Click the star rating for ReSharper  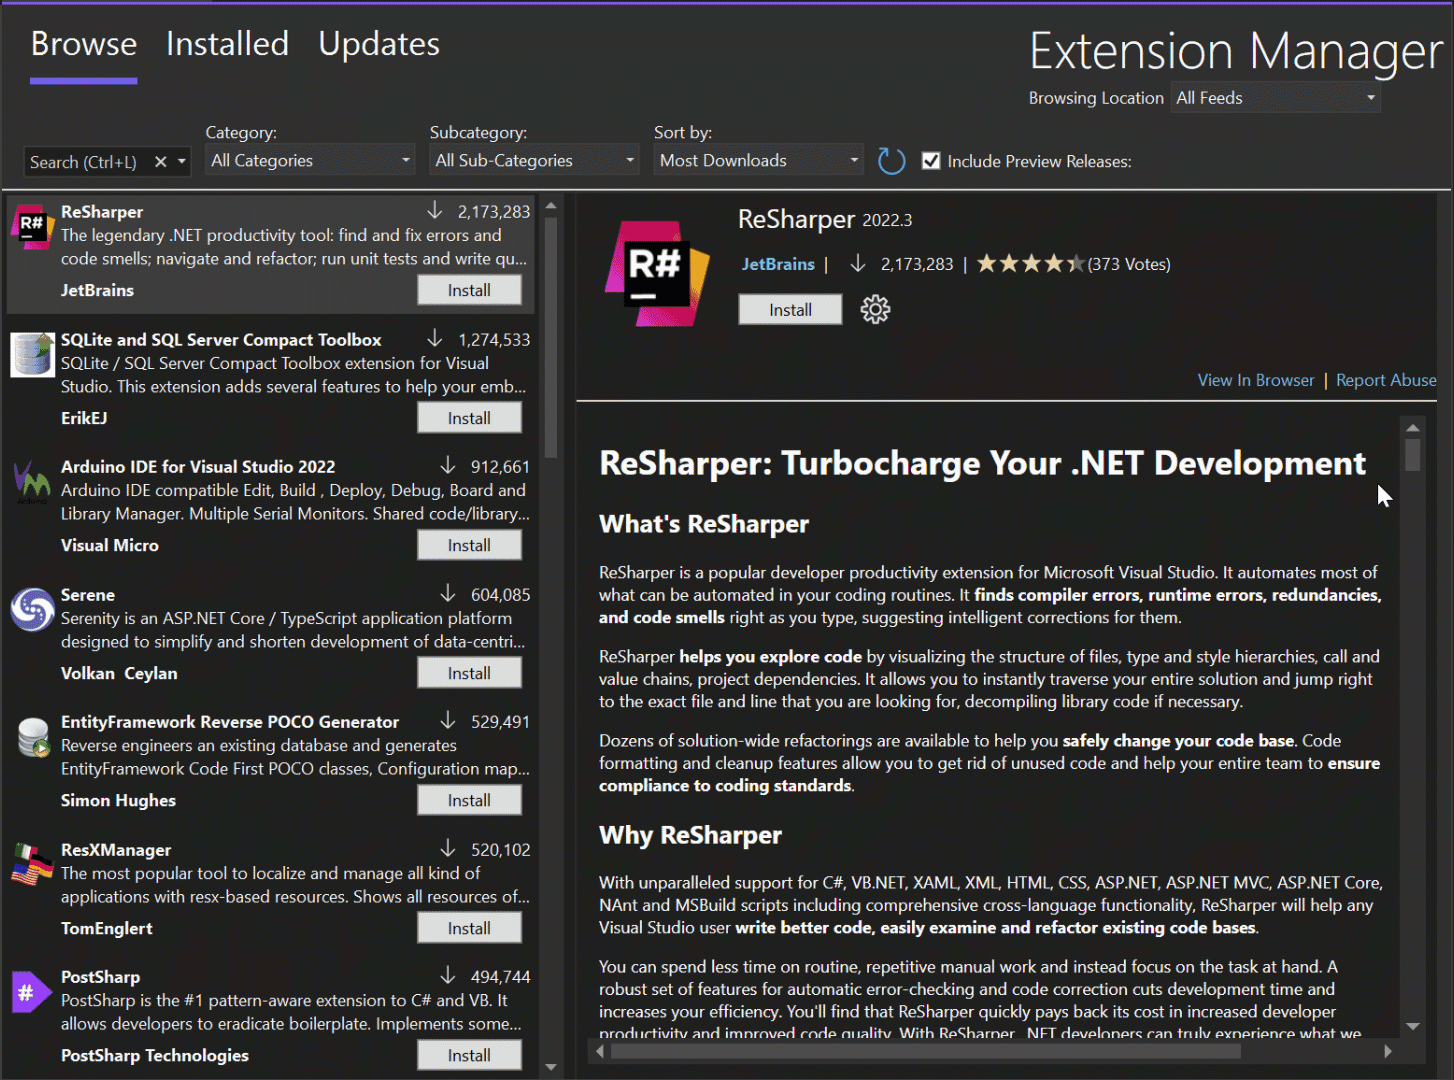[1030, 264]
